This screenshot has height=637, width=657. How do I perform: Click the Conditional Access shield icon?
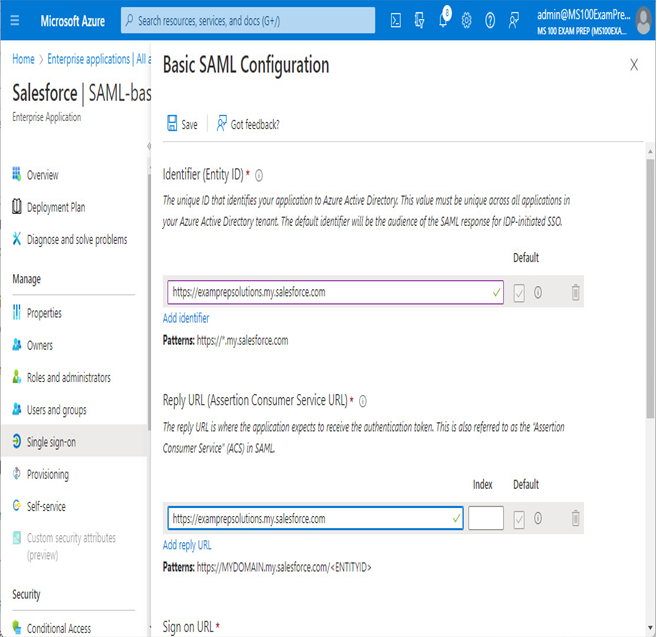[17, 627]
